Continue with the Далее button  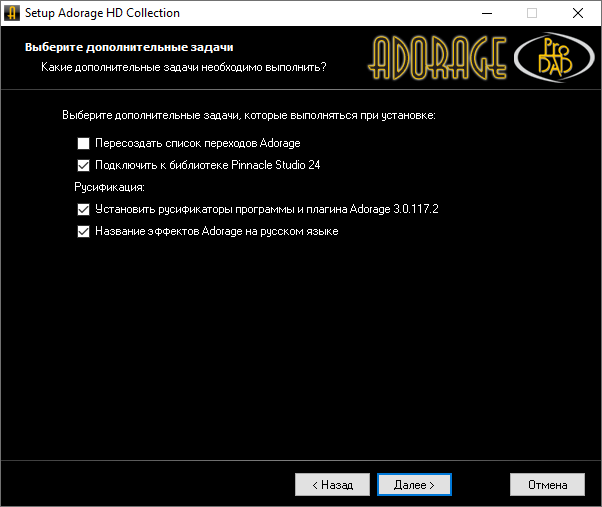(414, 485)
